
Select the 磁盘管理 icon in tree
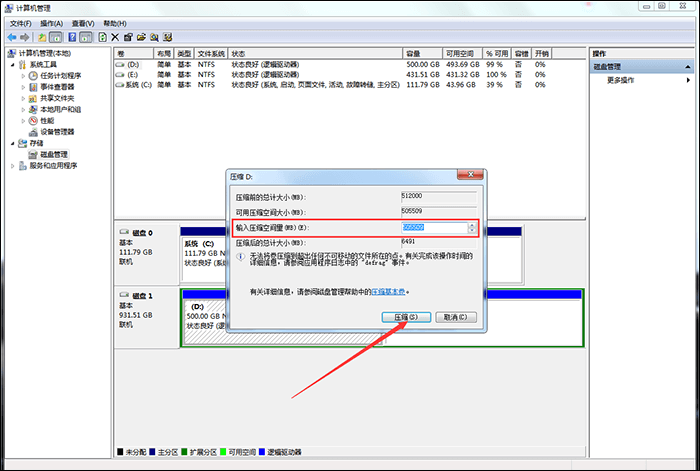click(x=33, y=154)
